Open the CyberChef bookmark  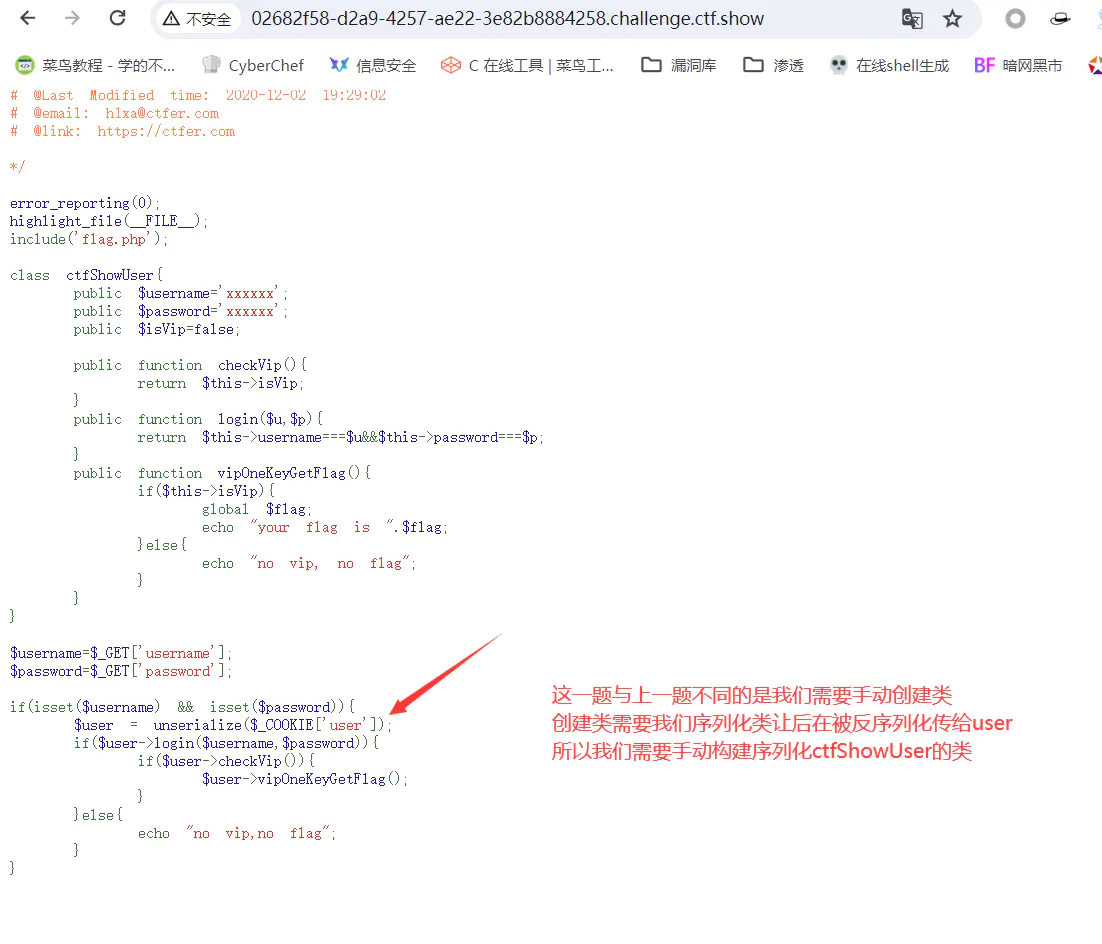pyautogui.click(x=253, y=65)
